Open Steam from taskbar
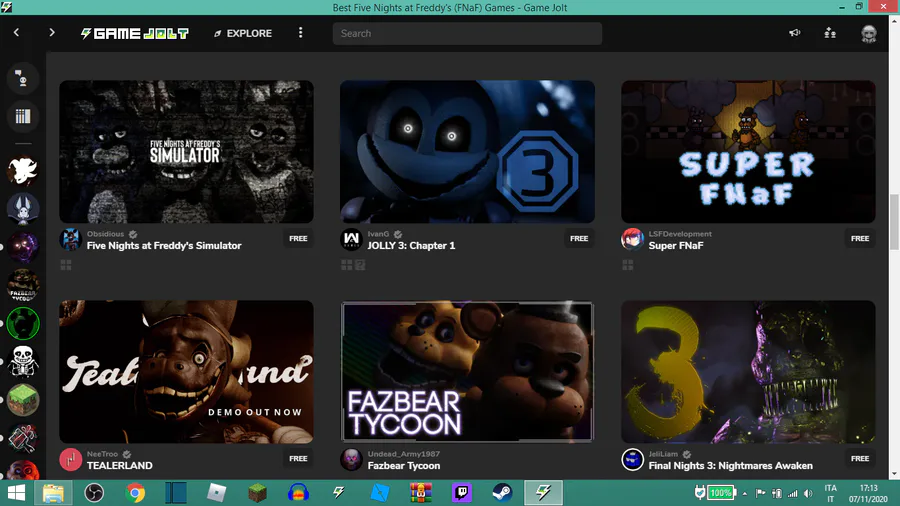 tap(502, 493)
